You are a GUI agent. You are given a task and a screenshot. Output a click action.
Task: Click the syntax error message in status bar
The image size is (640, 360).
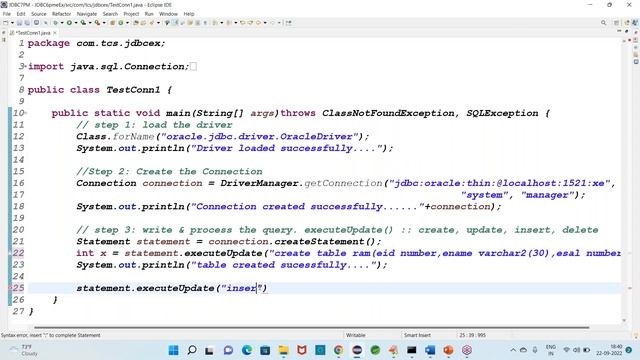point(51,335)
